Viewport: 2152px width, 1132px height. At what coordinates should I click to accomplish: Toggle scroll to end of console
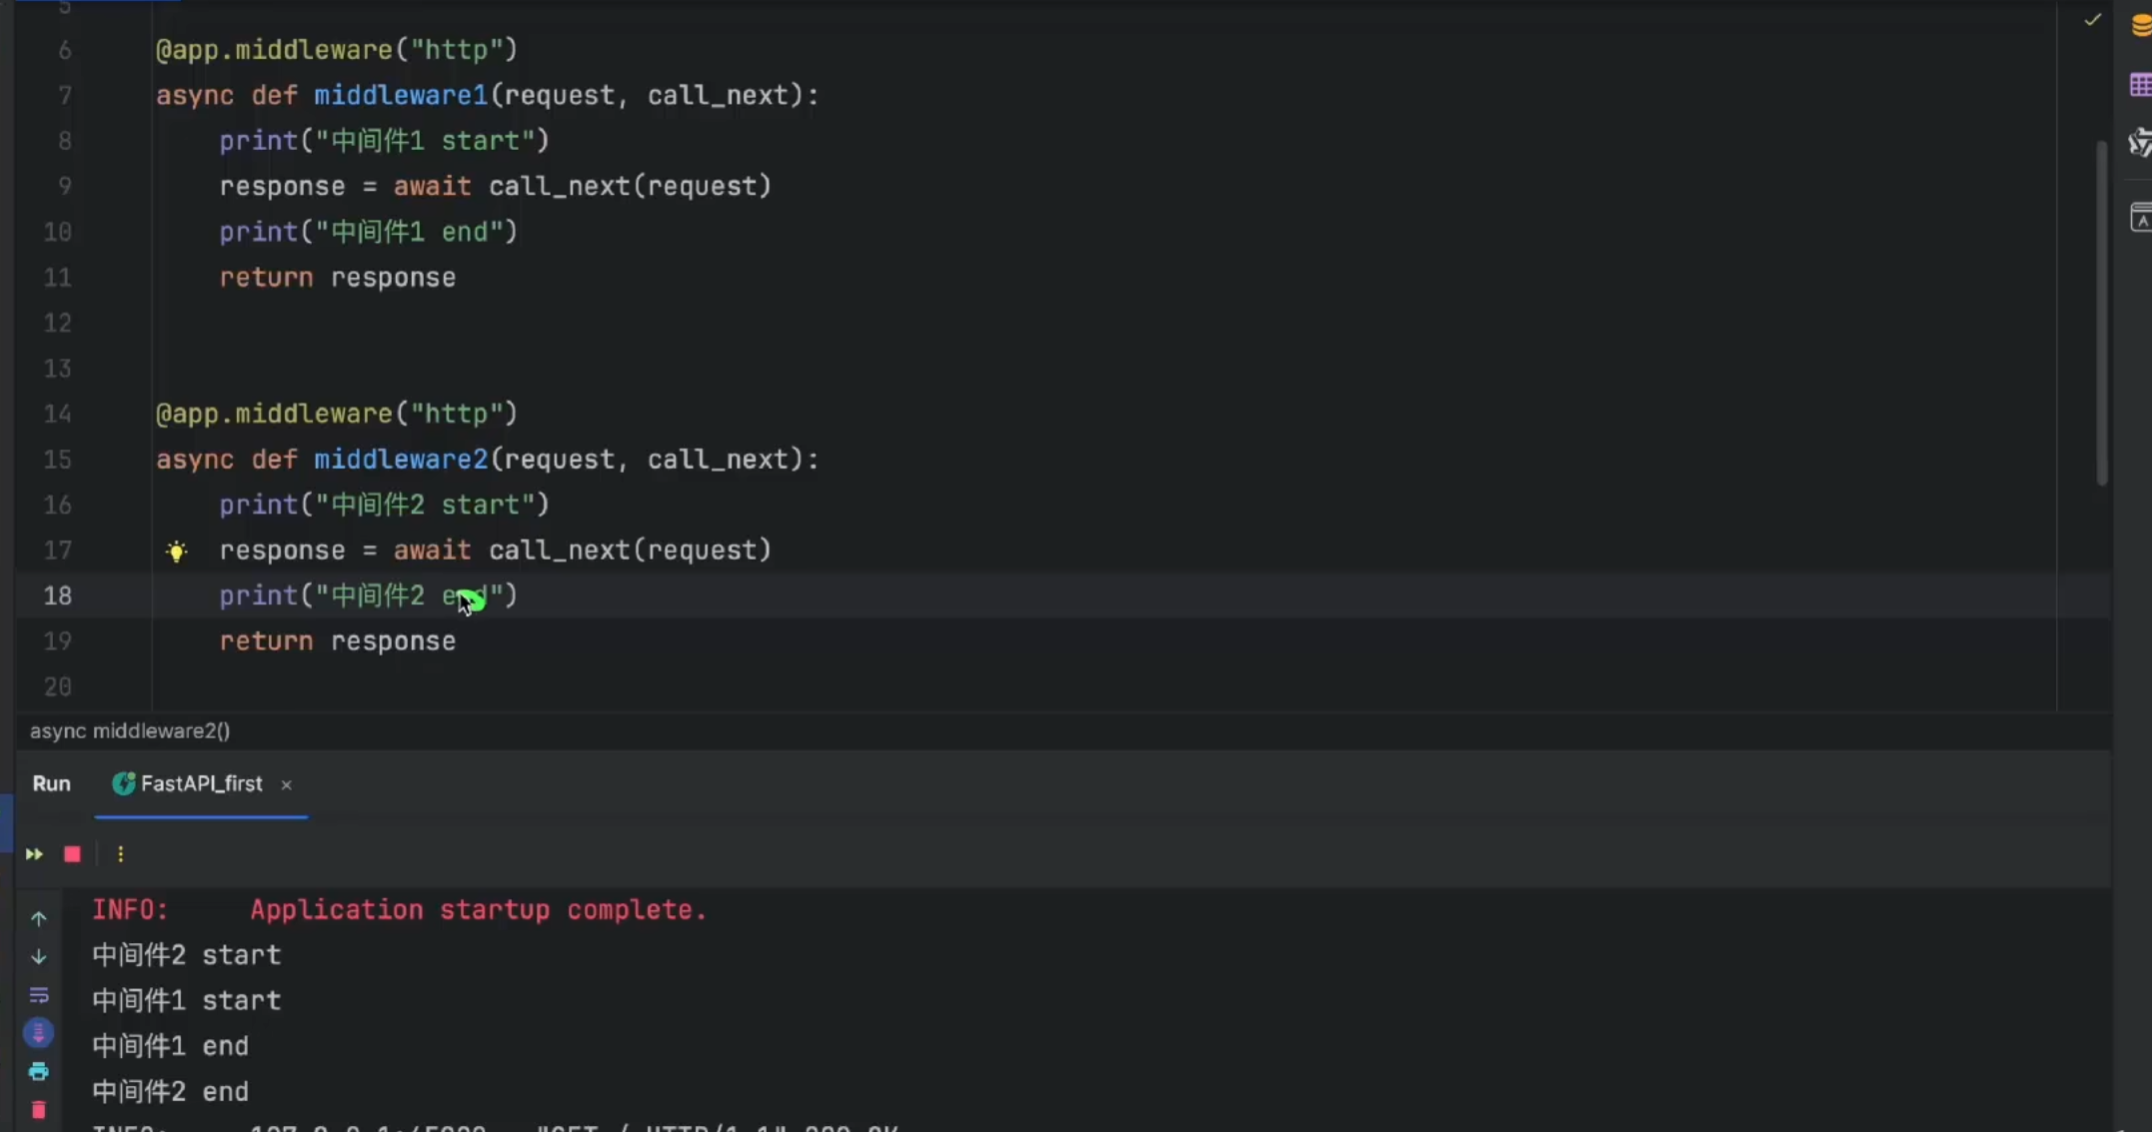pyautogui.click(x=38, y=1033)
